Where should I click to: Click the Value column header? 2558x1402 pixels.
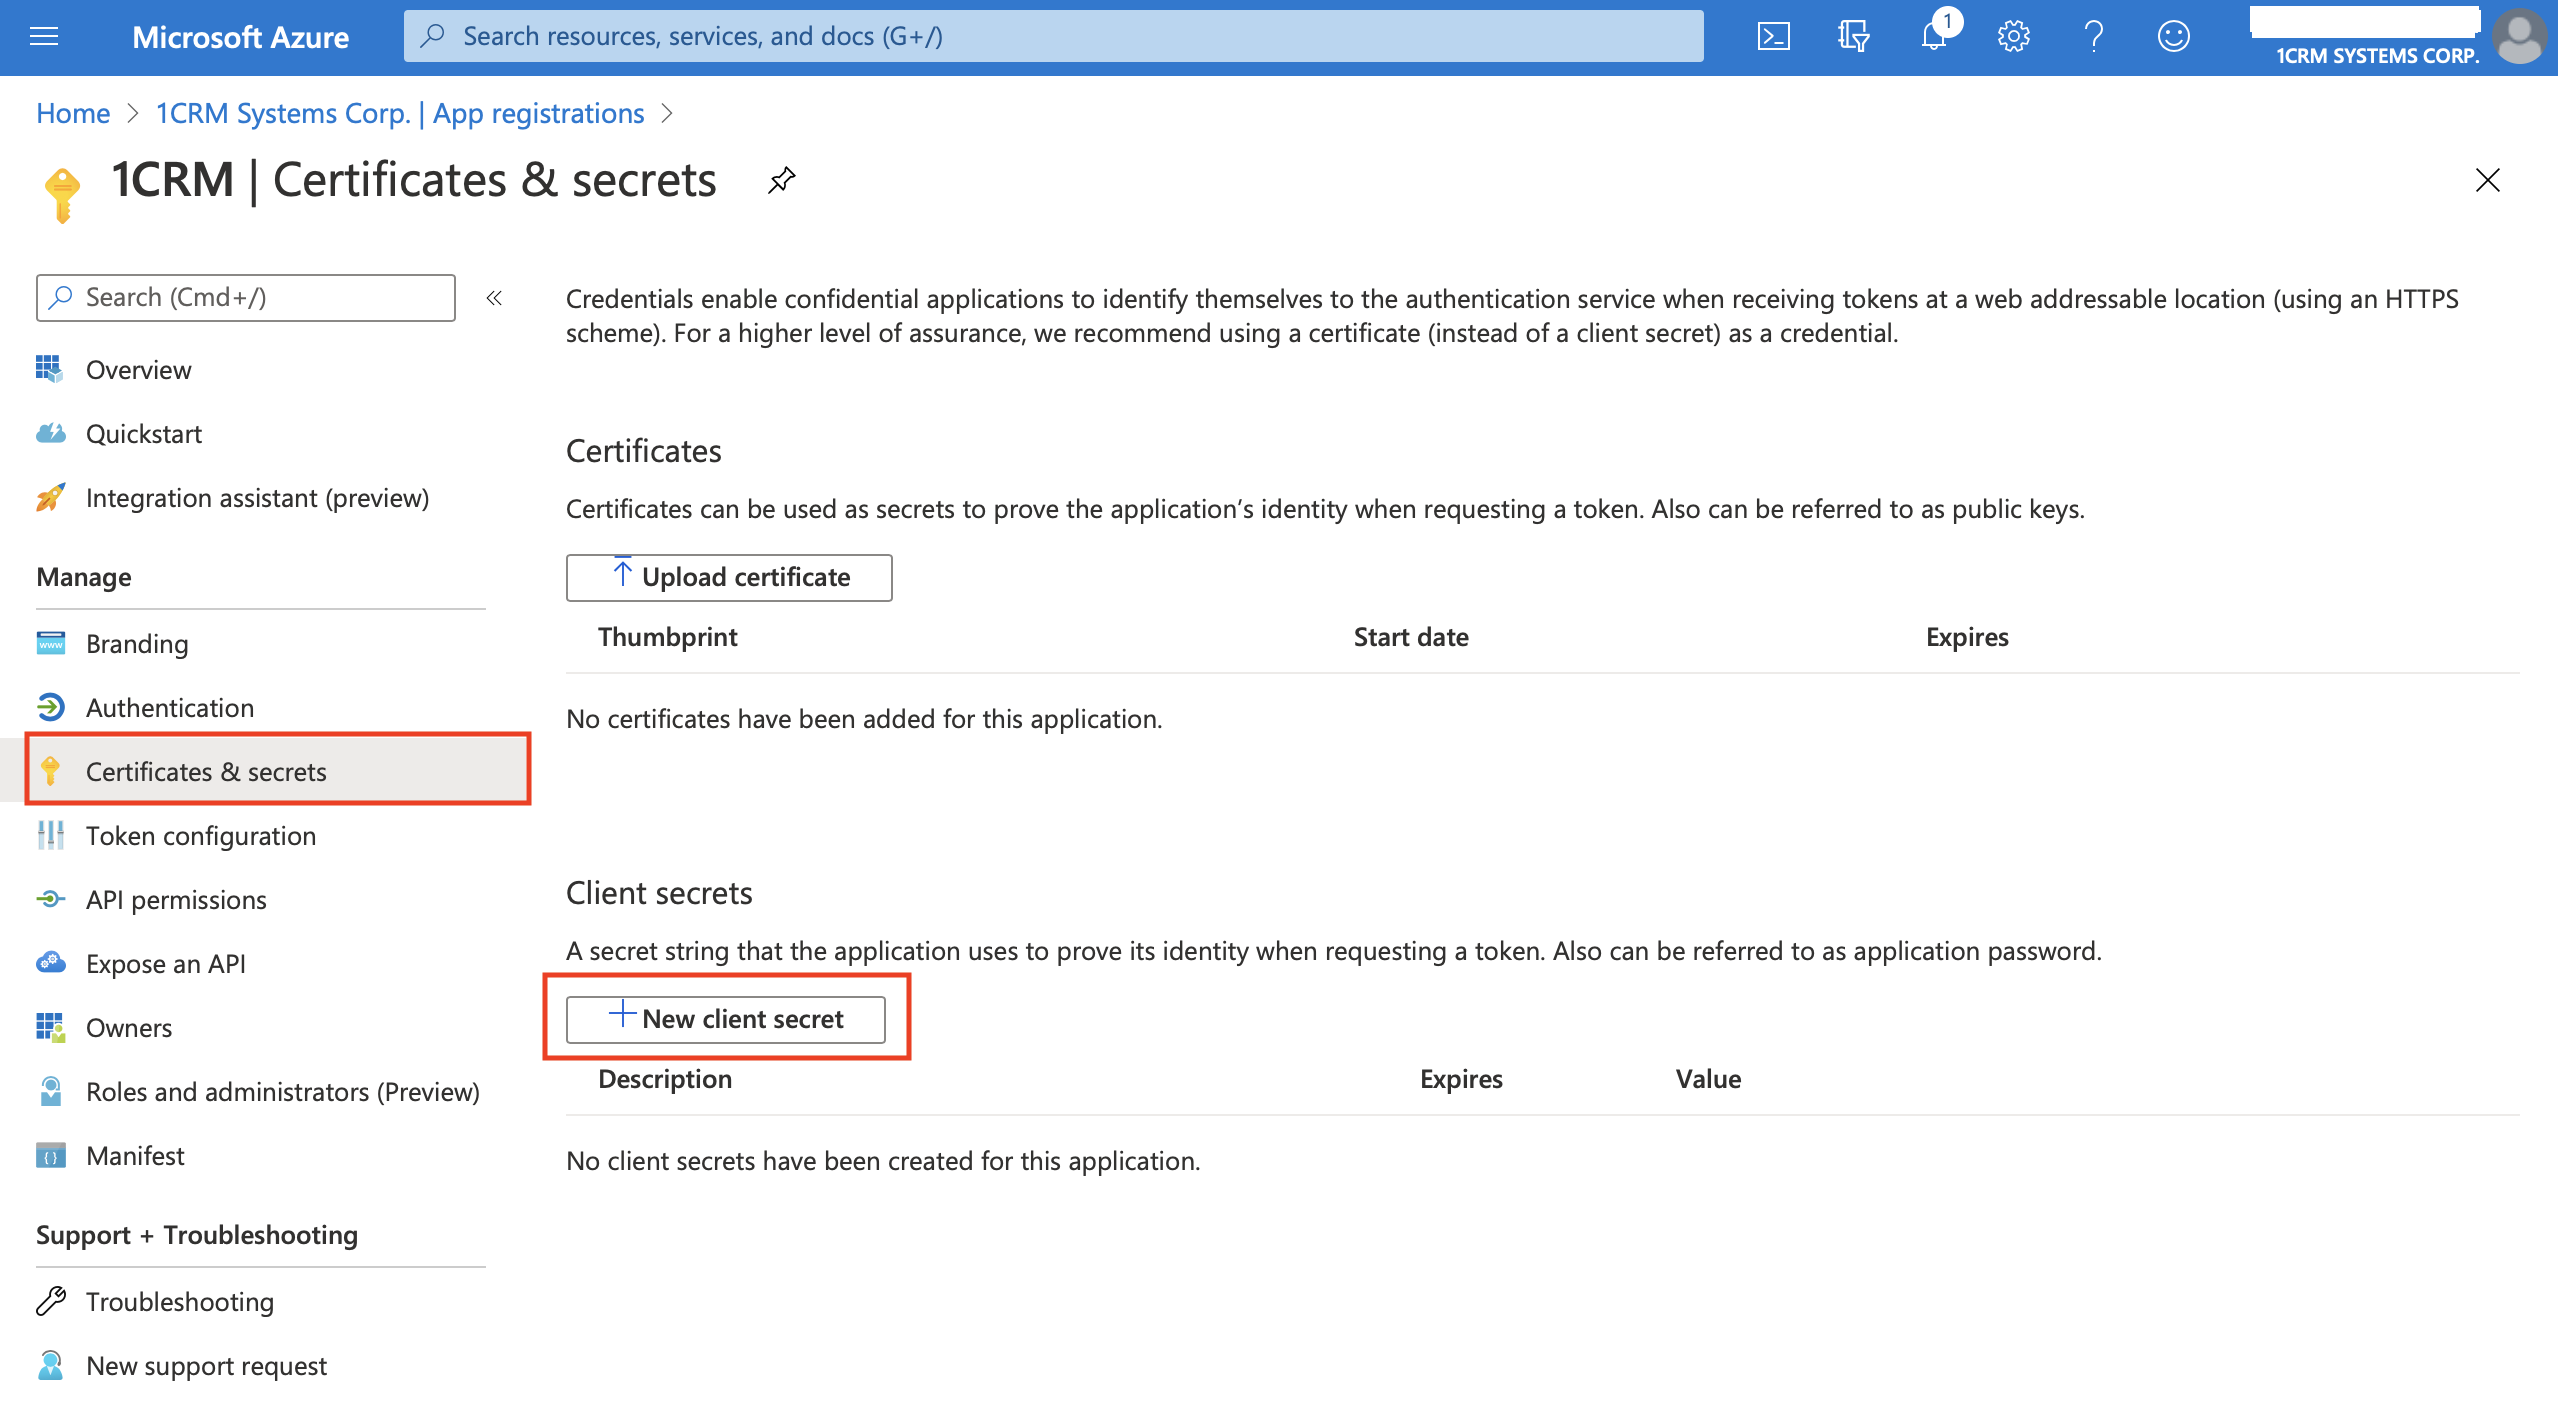tap(1708, 1079)
